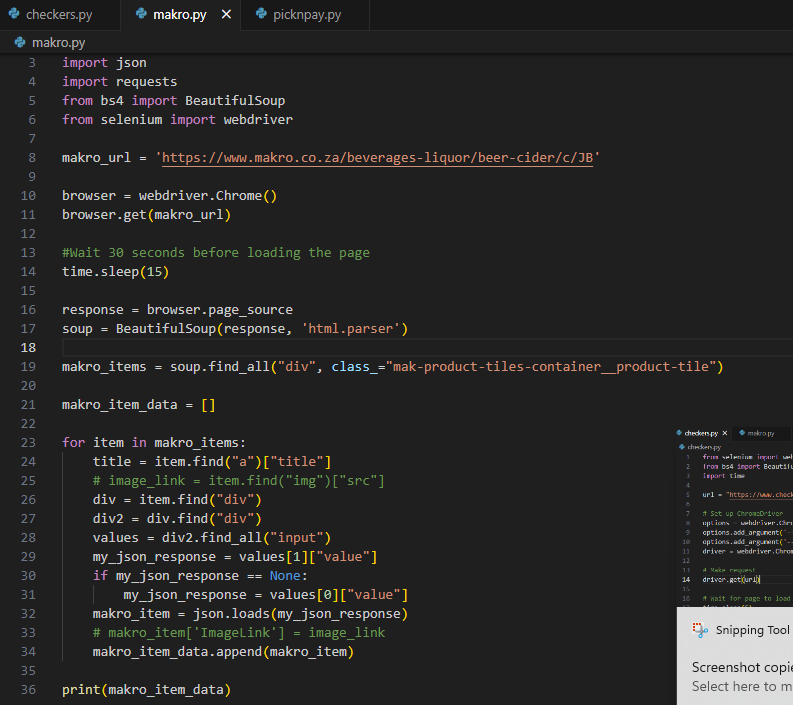Click 'makro_item_data.append(makro_item)' line

[x=223, y=652]
